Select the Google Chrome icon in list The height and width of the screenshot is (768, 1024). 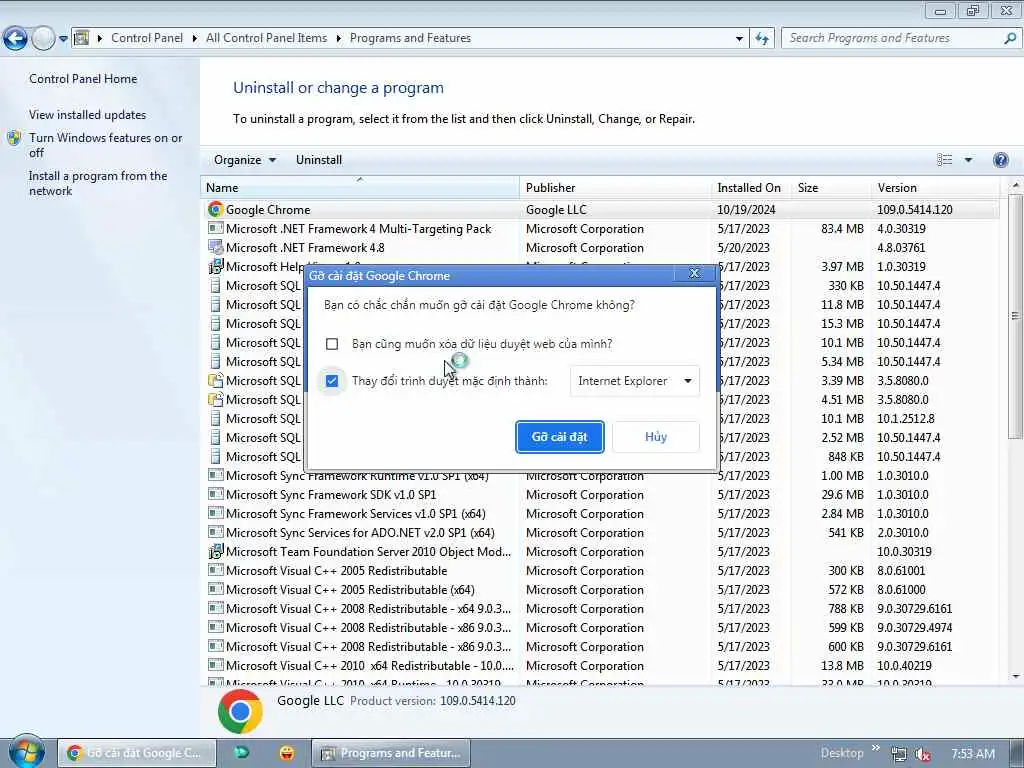click(215, 209)
